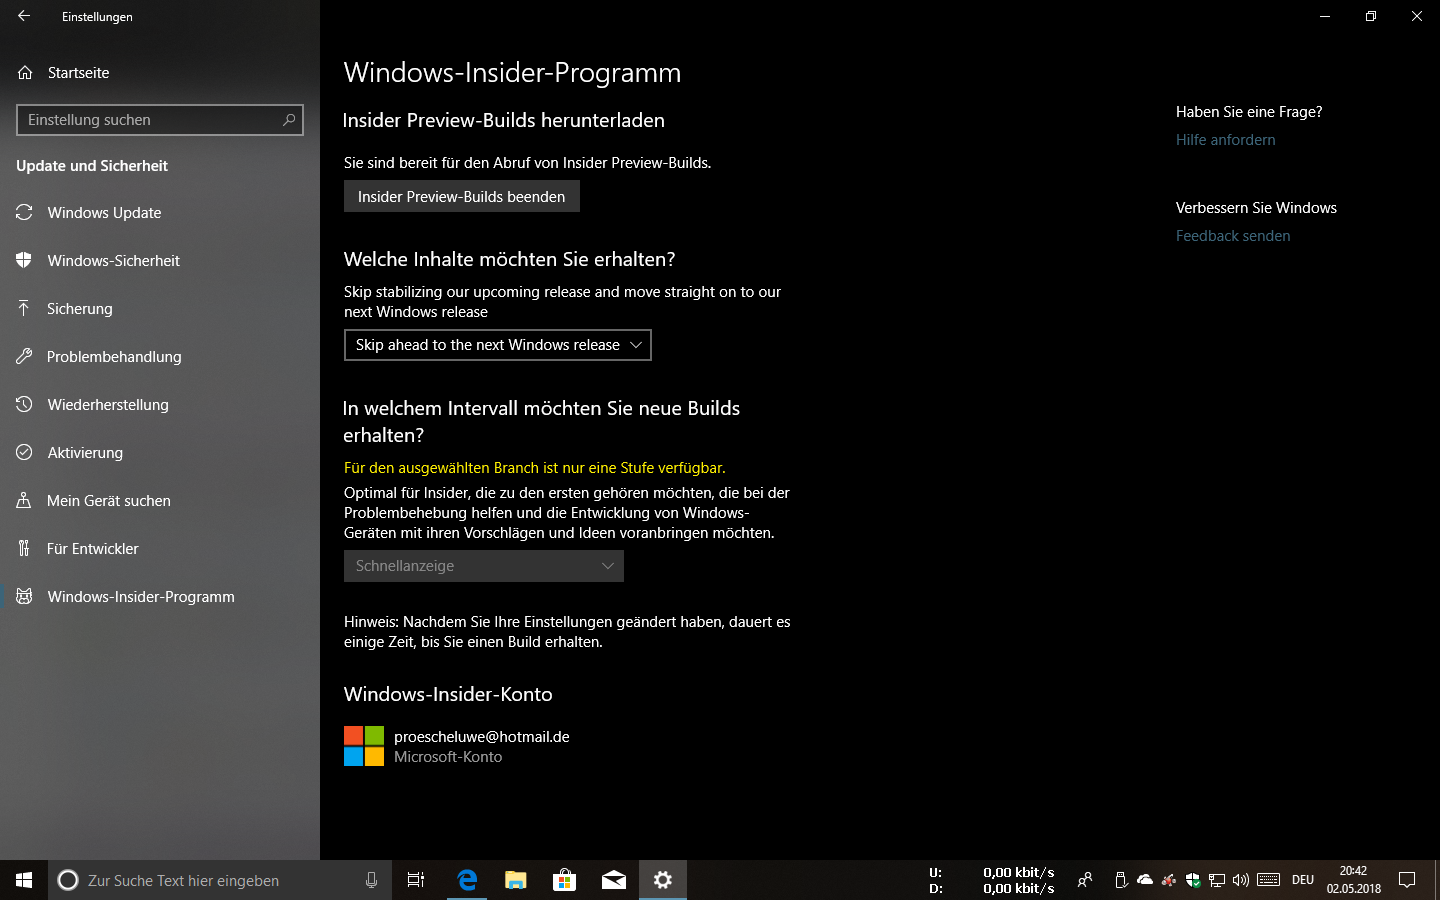This screenshot has width=1440, height=900.
Task: Launch Microsoft Edge from taskbar
Action: coord(467,880)
